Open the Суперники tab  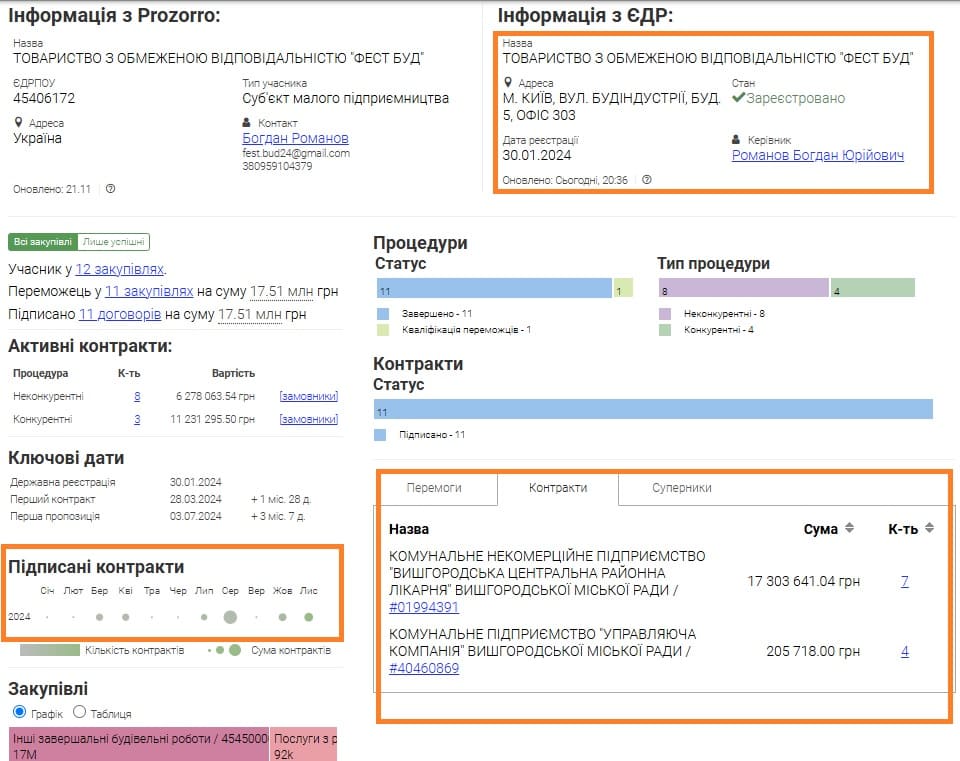[681, 488]
